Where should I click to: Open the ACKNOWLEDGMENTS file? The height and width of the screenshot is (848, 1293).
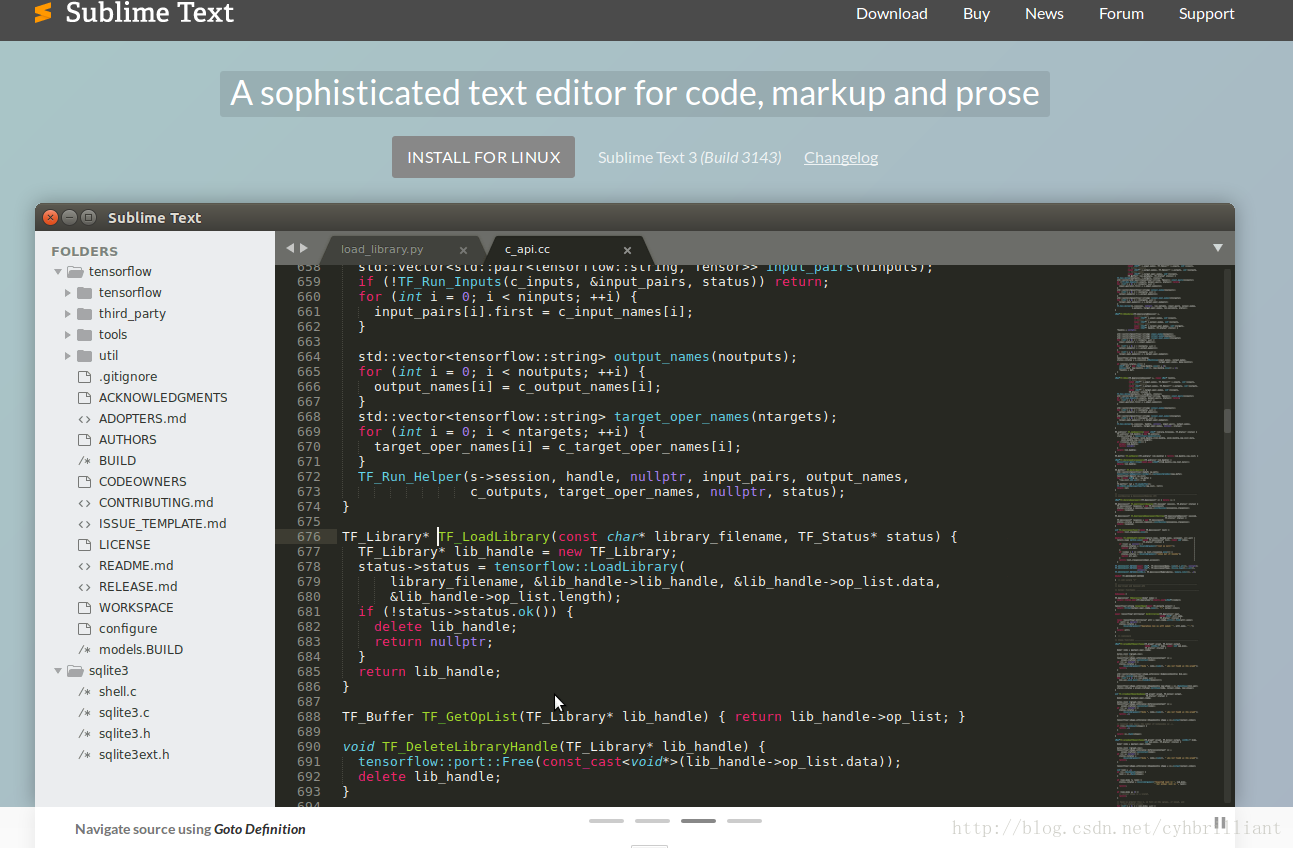pos(163,398)
